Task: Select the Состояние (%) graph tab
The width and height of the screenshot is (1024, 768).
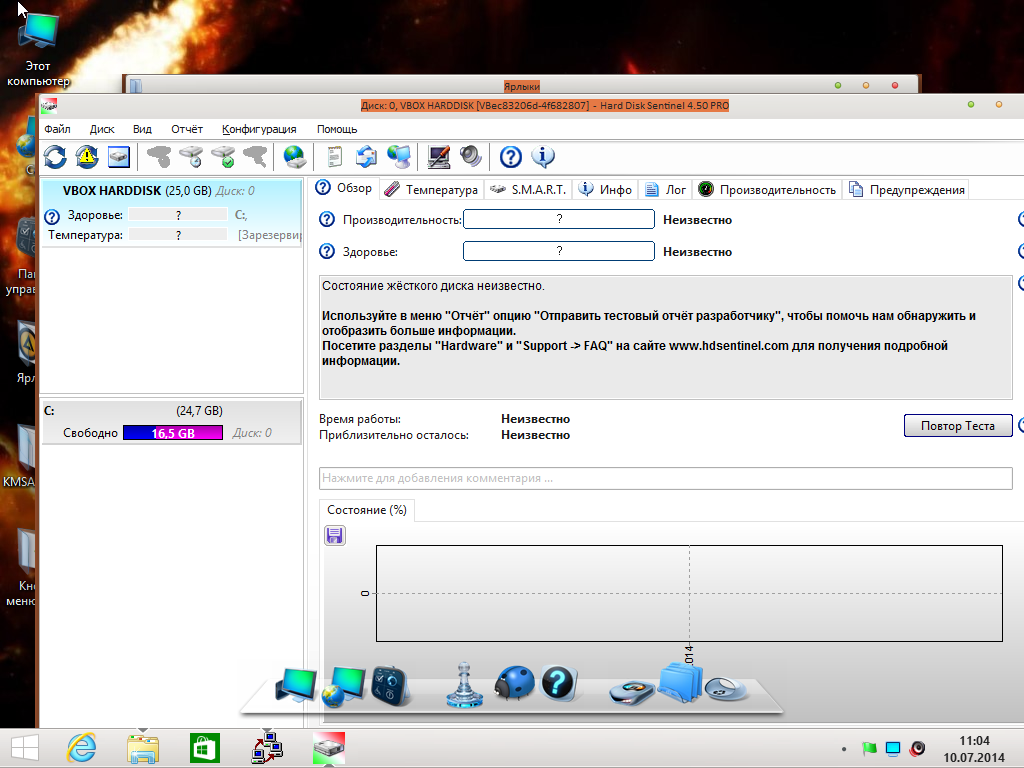Action: coord(366,510)
